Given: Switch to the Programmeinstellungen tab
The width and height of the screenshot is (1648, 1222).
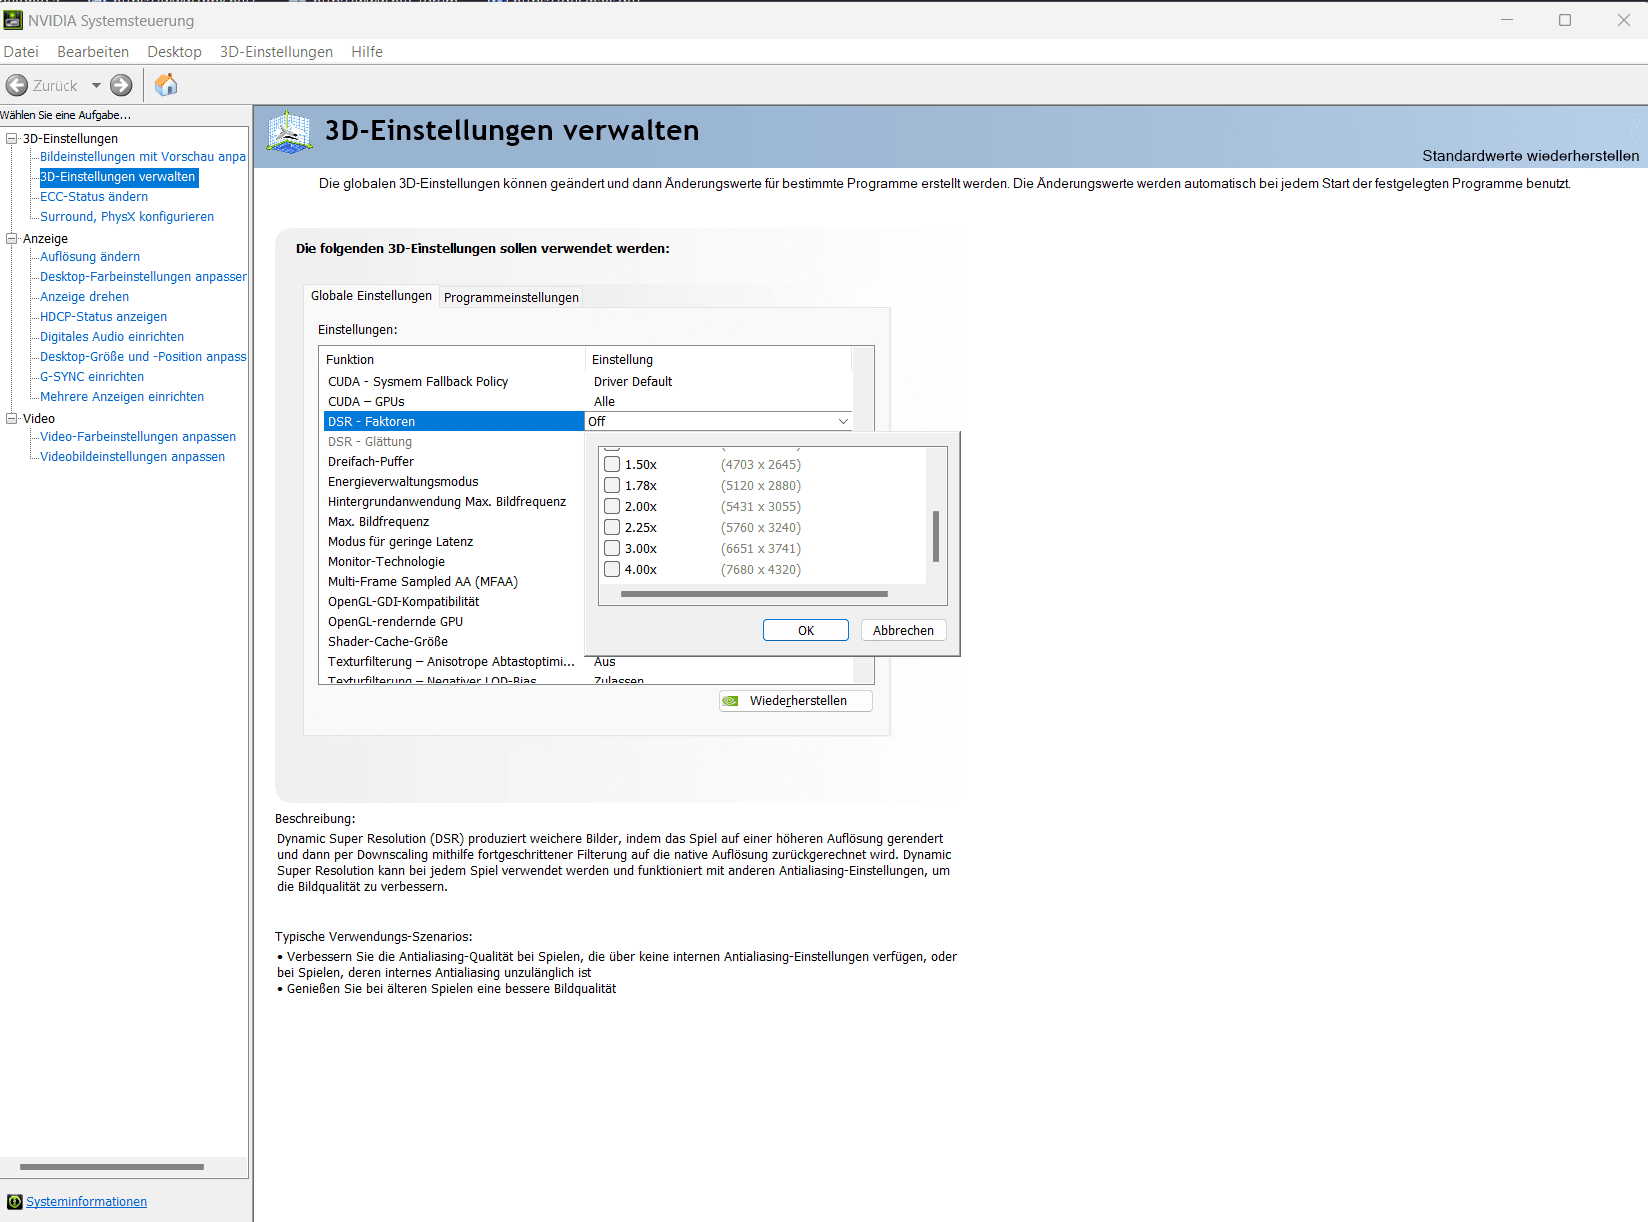Looking at the screenshot, I should tap(511, 297).
